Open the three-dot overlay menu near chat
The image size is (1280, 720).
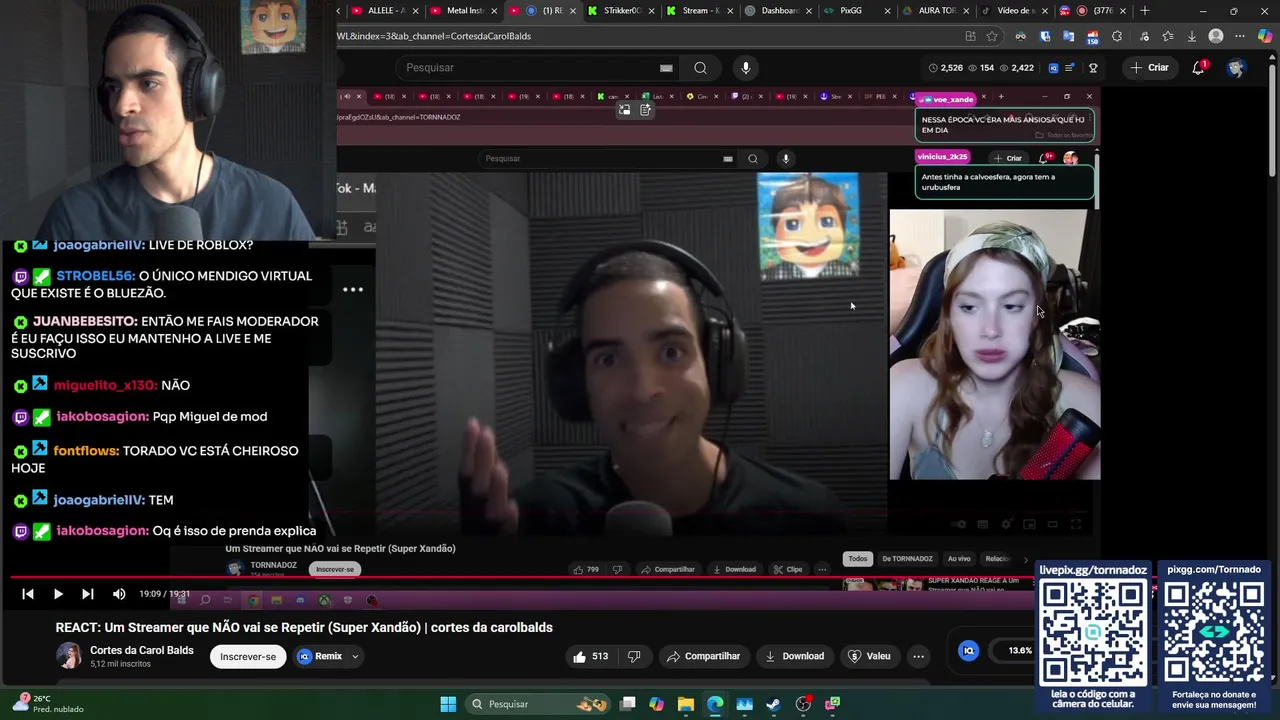tap(353, 290)
